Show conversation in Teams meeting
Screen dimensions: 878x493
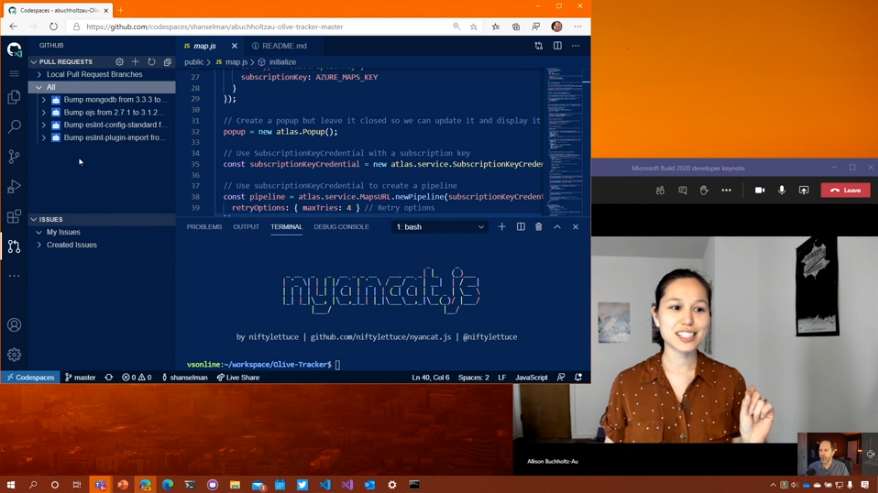point(682,190)
